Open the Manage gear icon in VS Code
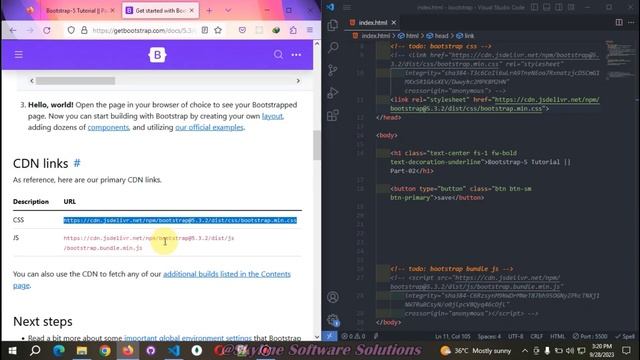Viewport: 640px width, 360px height. (x=333, y=320)
